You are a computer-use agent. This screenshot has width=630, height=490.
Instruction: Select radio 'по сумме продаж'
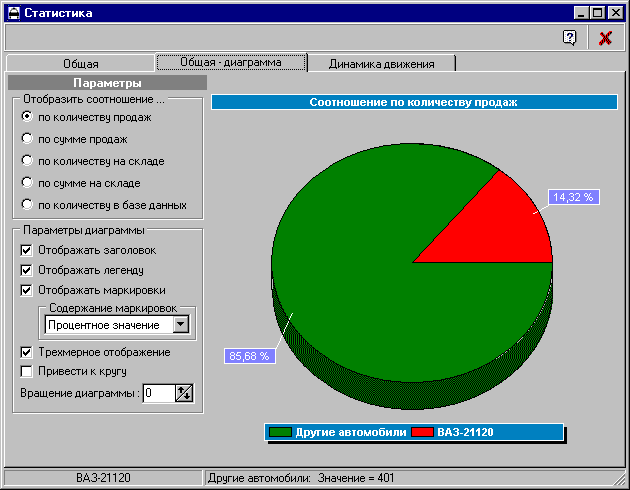pyautogui.click(x=27, y=139)
